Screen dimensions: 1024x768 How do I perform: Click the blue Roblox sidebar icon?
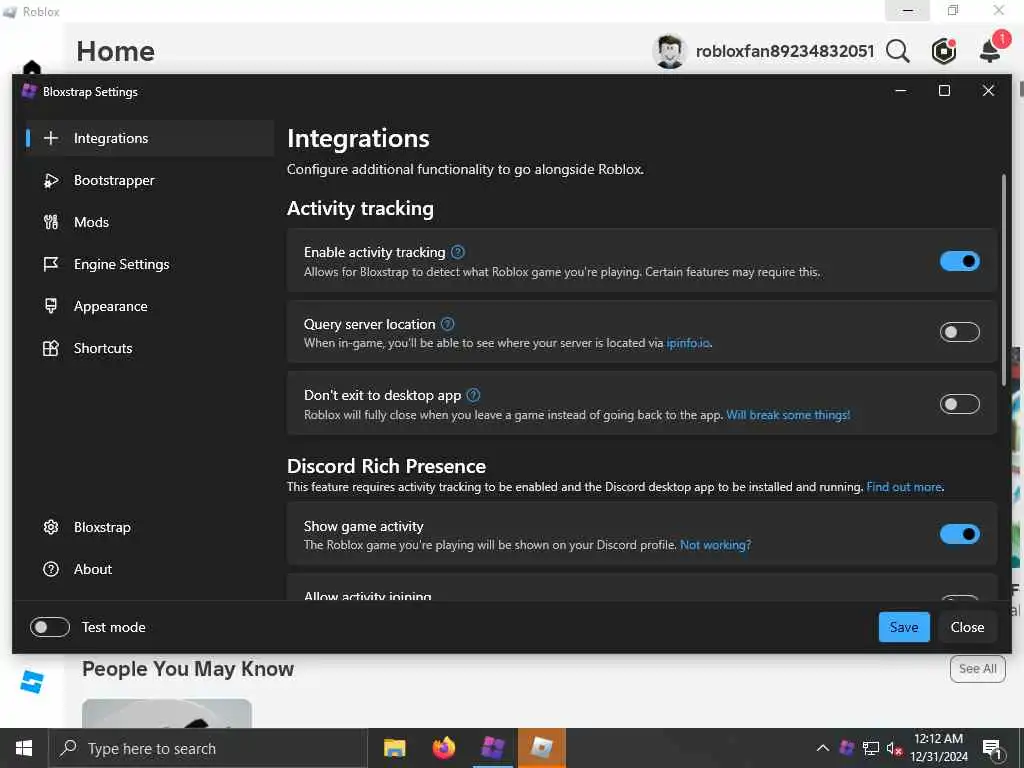(31, 682)
